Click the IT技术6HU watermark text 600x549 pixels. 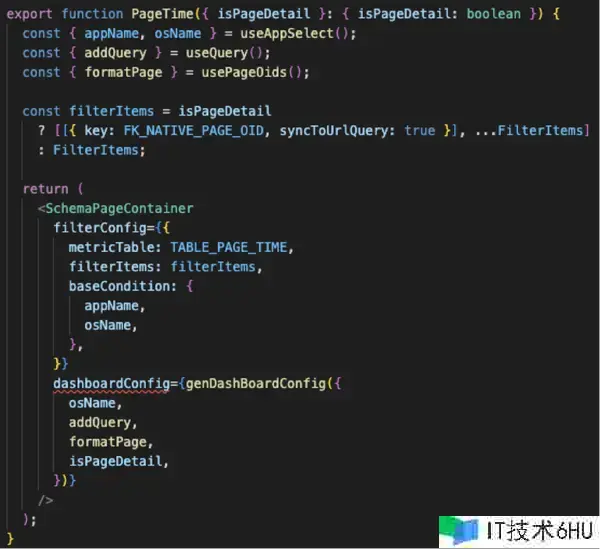coord(540,531)
